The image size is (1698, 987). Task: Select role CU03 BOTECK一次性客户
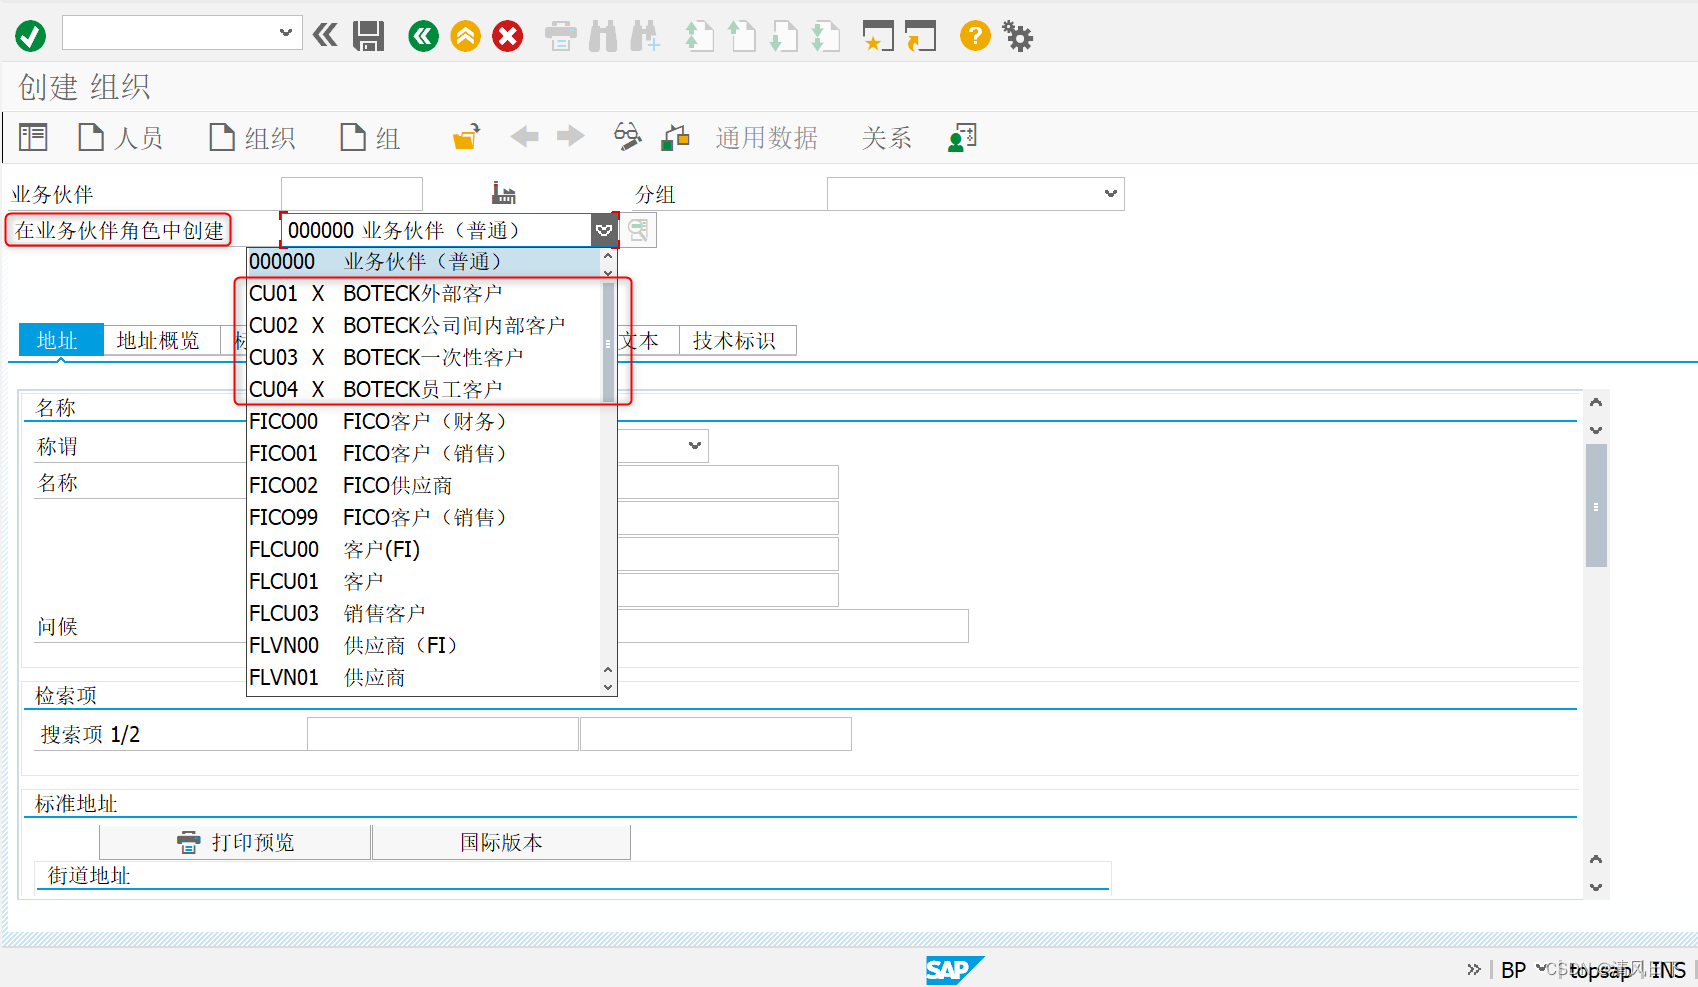[x=424, y=358]
